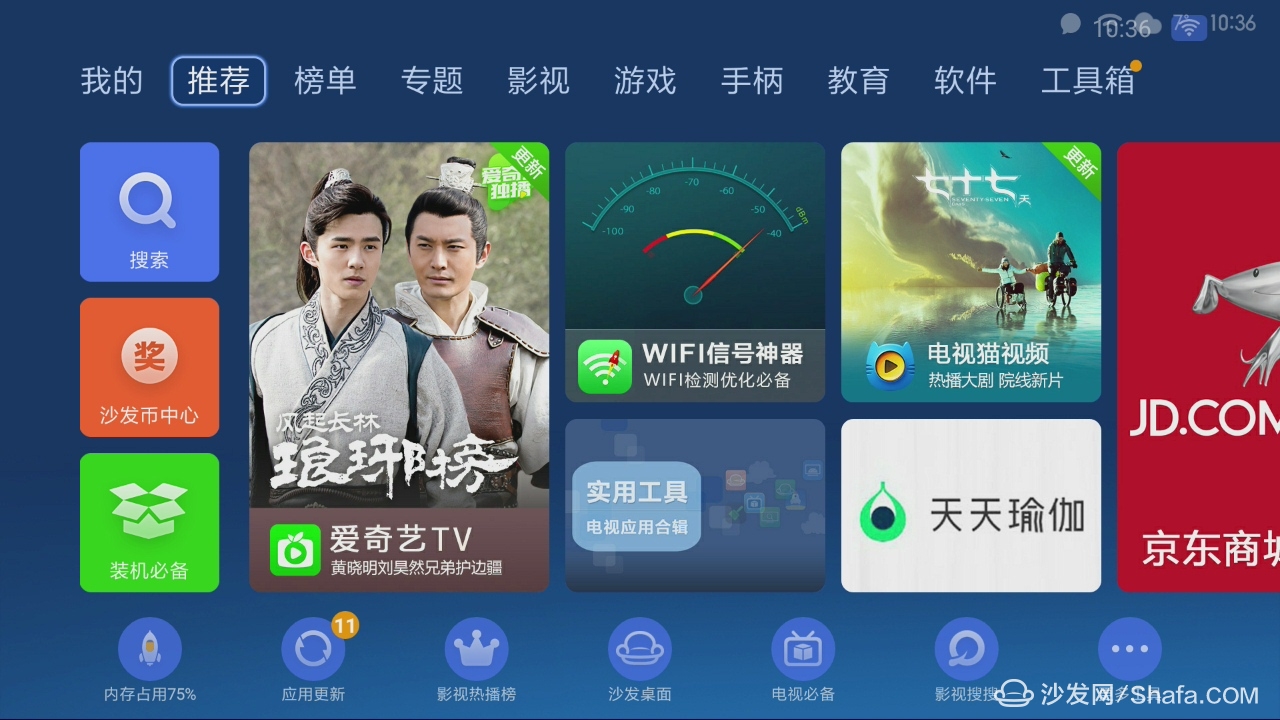Click the 实用工具 电视应用合辑 button
The width and height of the screenshot is (1280, 720).
coord(637,506)
